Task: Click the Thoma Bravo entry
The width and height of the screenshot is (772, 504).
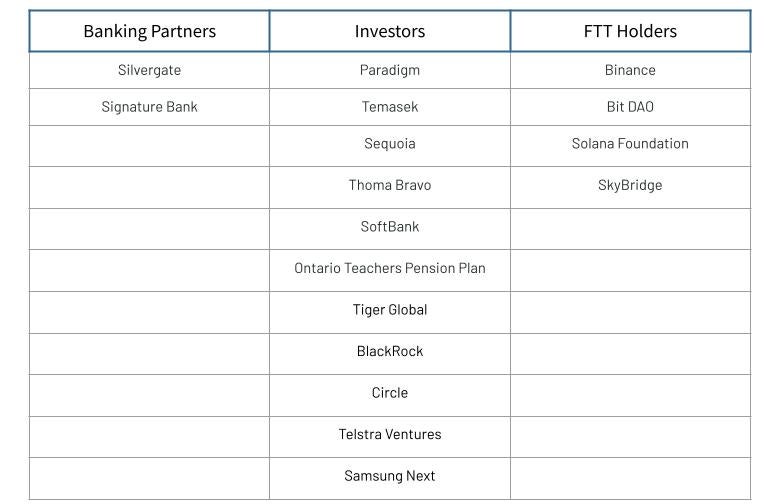Action: [x=389, y=185]
